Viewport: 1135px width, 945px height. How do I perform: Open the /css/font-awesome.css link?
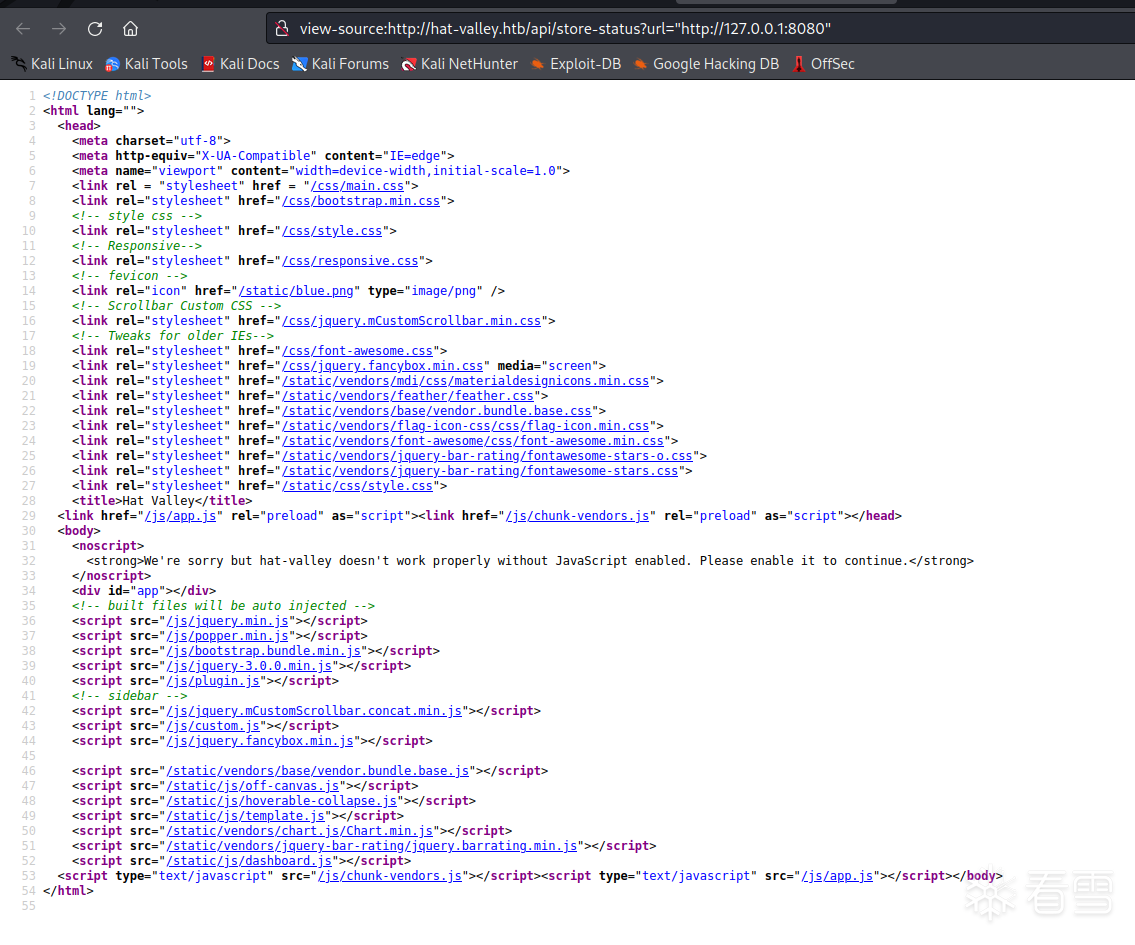(357, 351)
